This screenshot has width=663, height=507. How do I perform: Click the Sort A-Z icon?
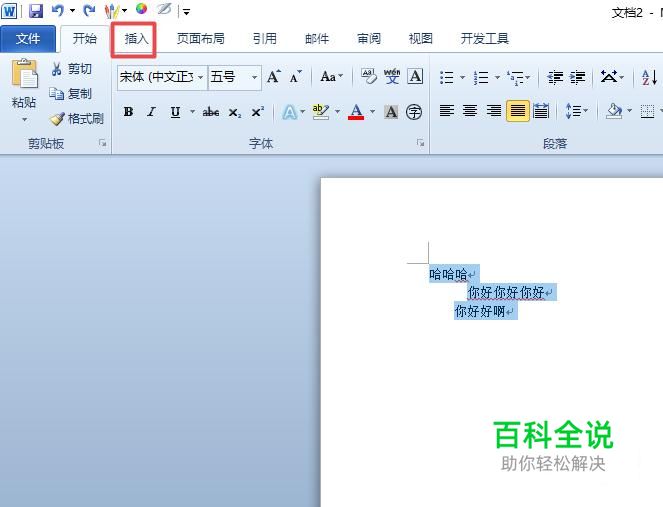click(x=649, y=77)
